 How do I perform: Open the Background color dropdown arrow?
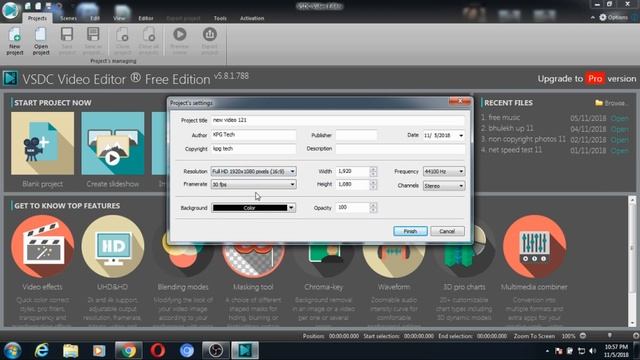[x=291, y=208]
